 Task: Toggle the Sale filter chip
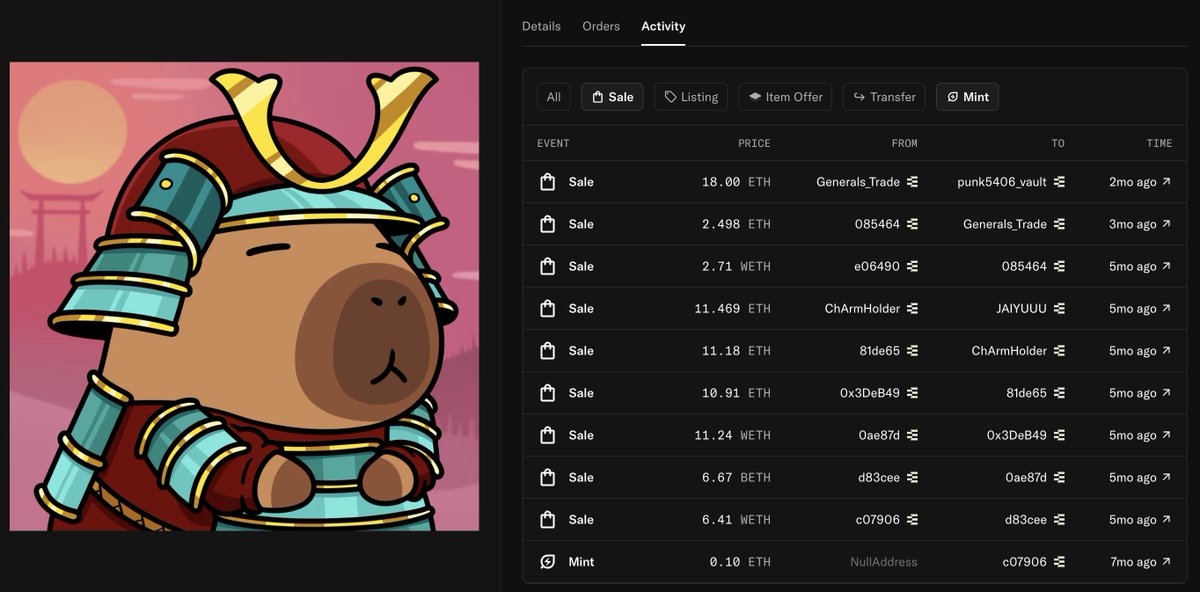coord(612,97)
